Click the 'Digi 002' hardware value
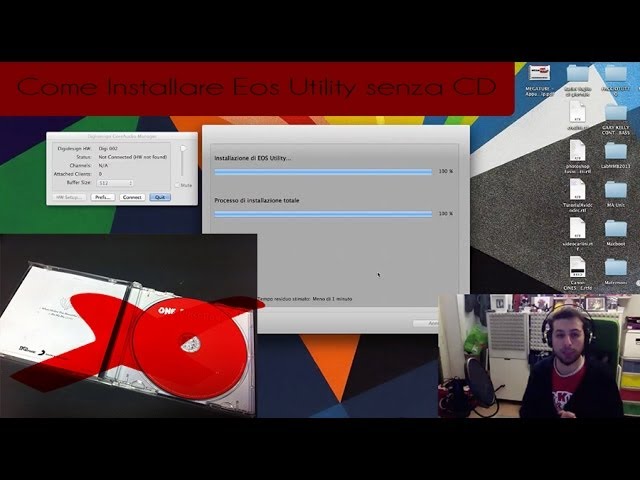 click(108, 149)
